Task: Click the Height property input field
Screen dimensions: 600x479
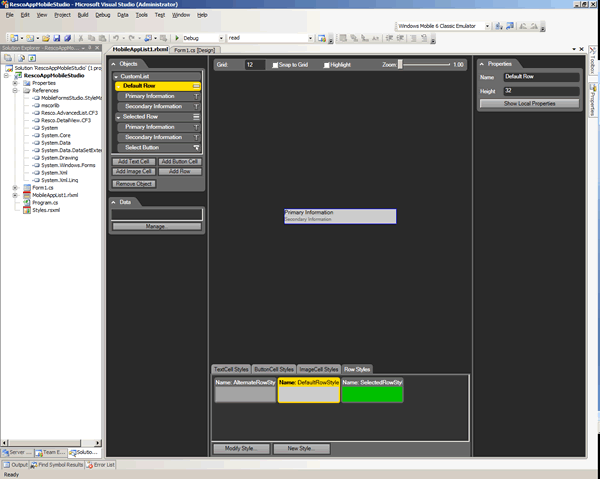Action: pos(541,91)
